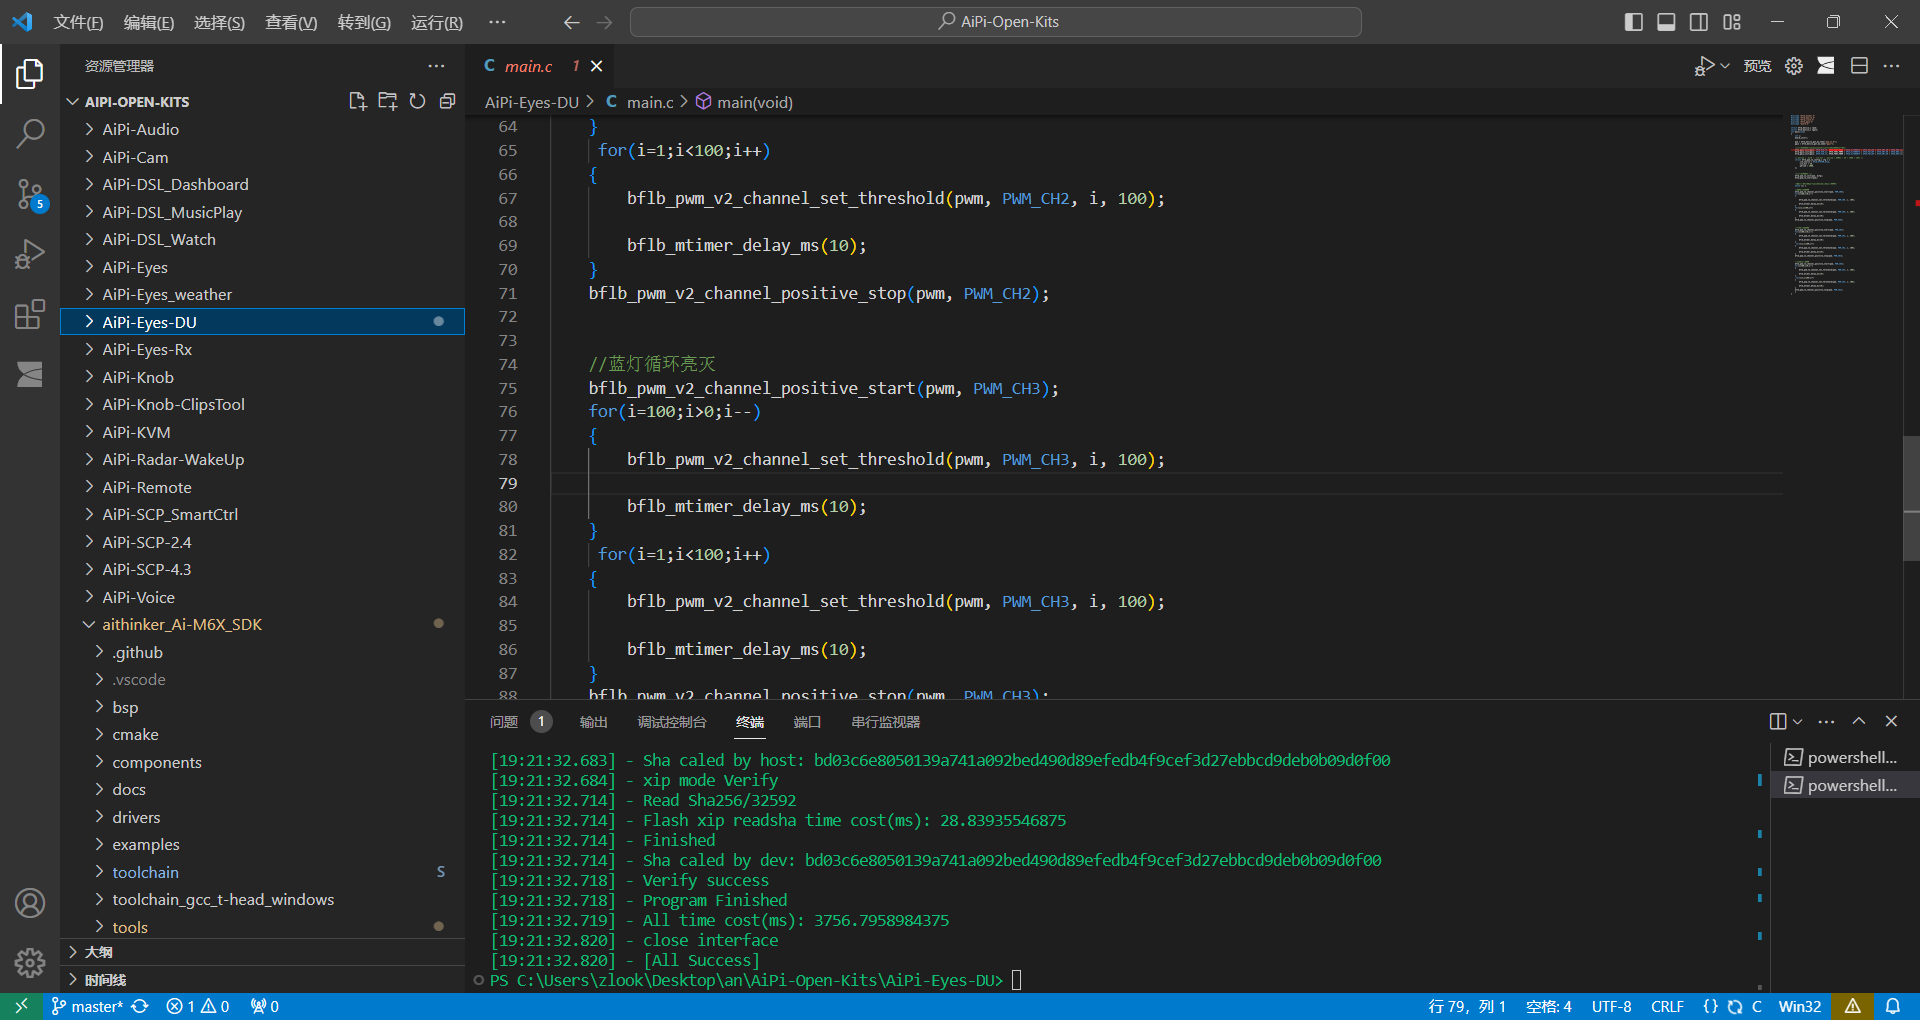Click the master* git branch indicator
The width and height of the screenshot is (1920, 1020).
87,1006
